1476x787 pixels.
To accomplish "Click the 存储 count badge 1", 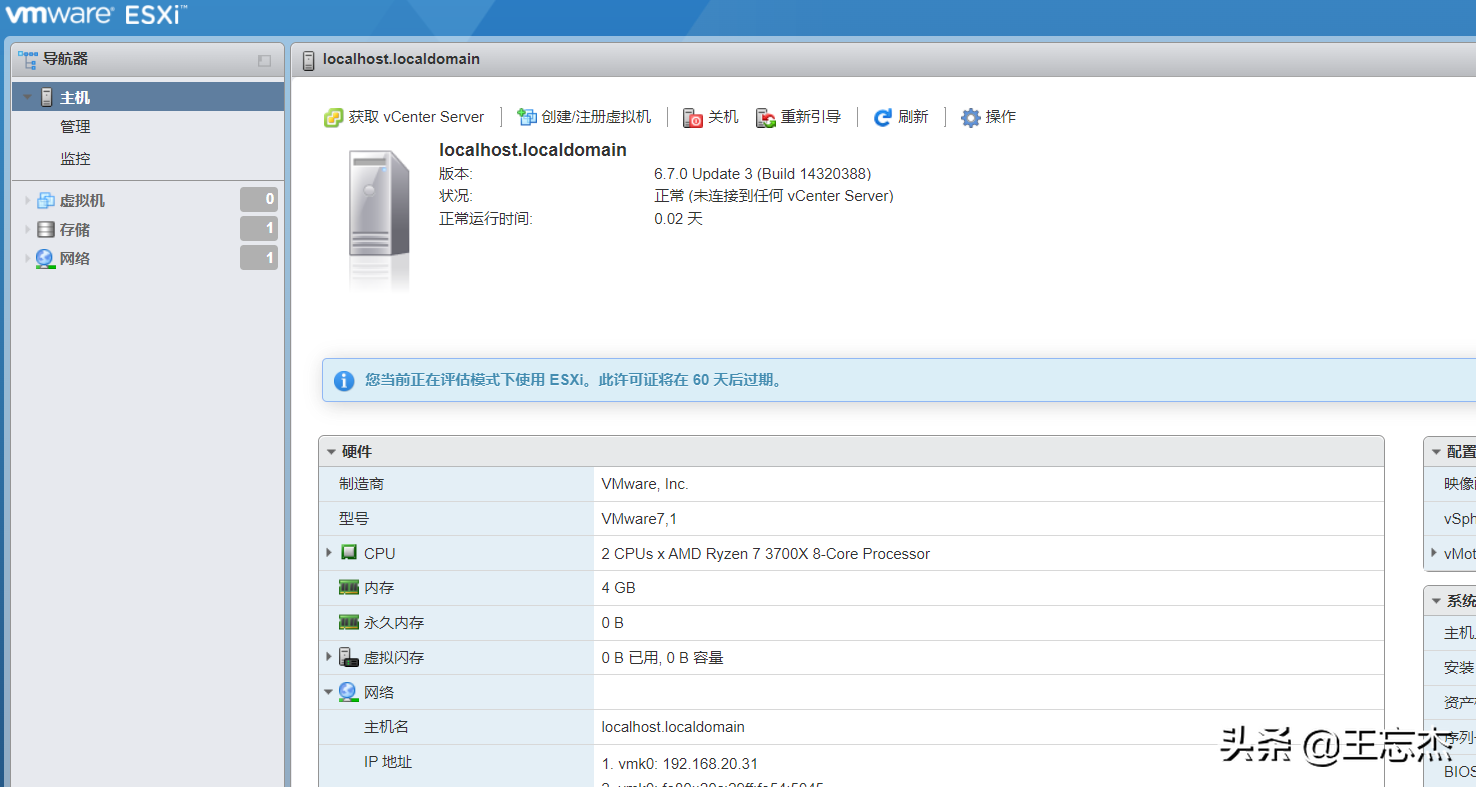I will (x=259, y=229).
